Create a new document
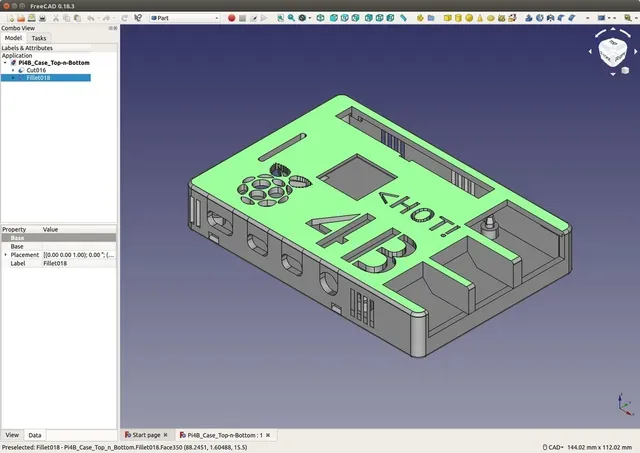 click(10, 18)
